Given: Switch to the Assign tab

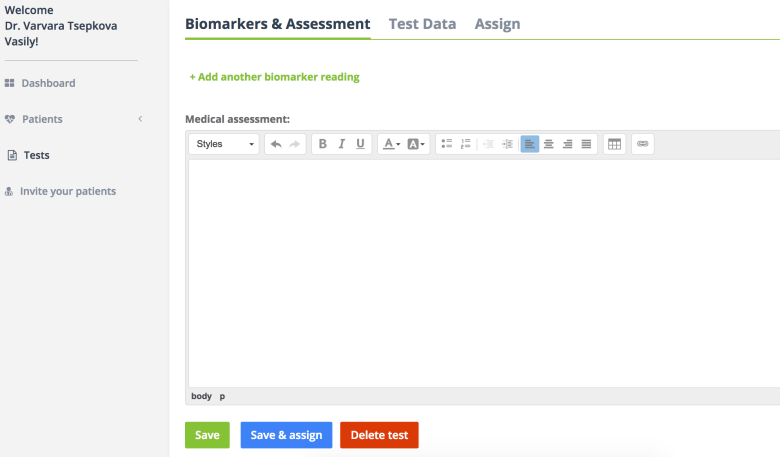Looking at the screenshot, I should coord(497,24).
